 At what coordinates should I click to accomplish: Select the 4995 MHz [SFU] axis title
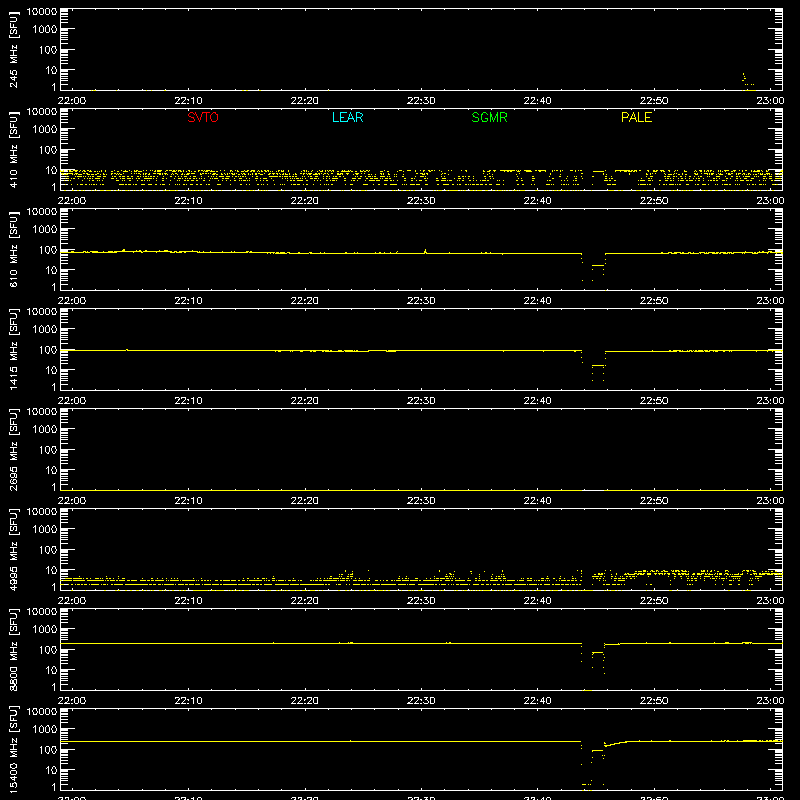tap(14, 549)
